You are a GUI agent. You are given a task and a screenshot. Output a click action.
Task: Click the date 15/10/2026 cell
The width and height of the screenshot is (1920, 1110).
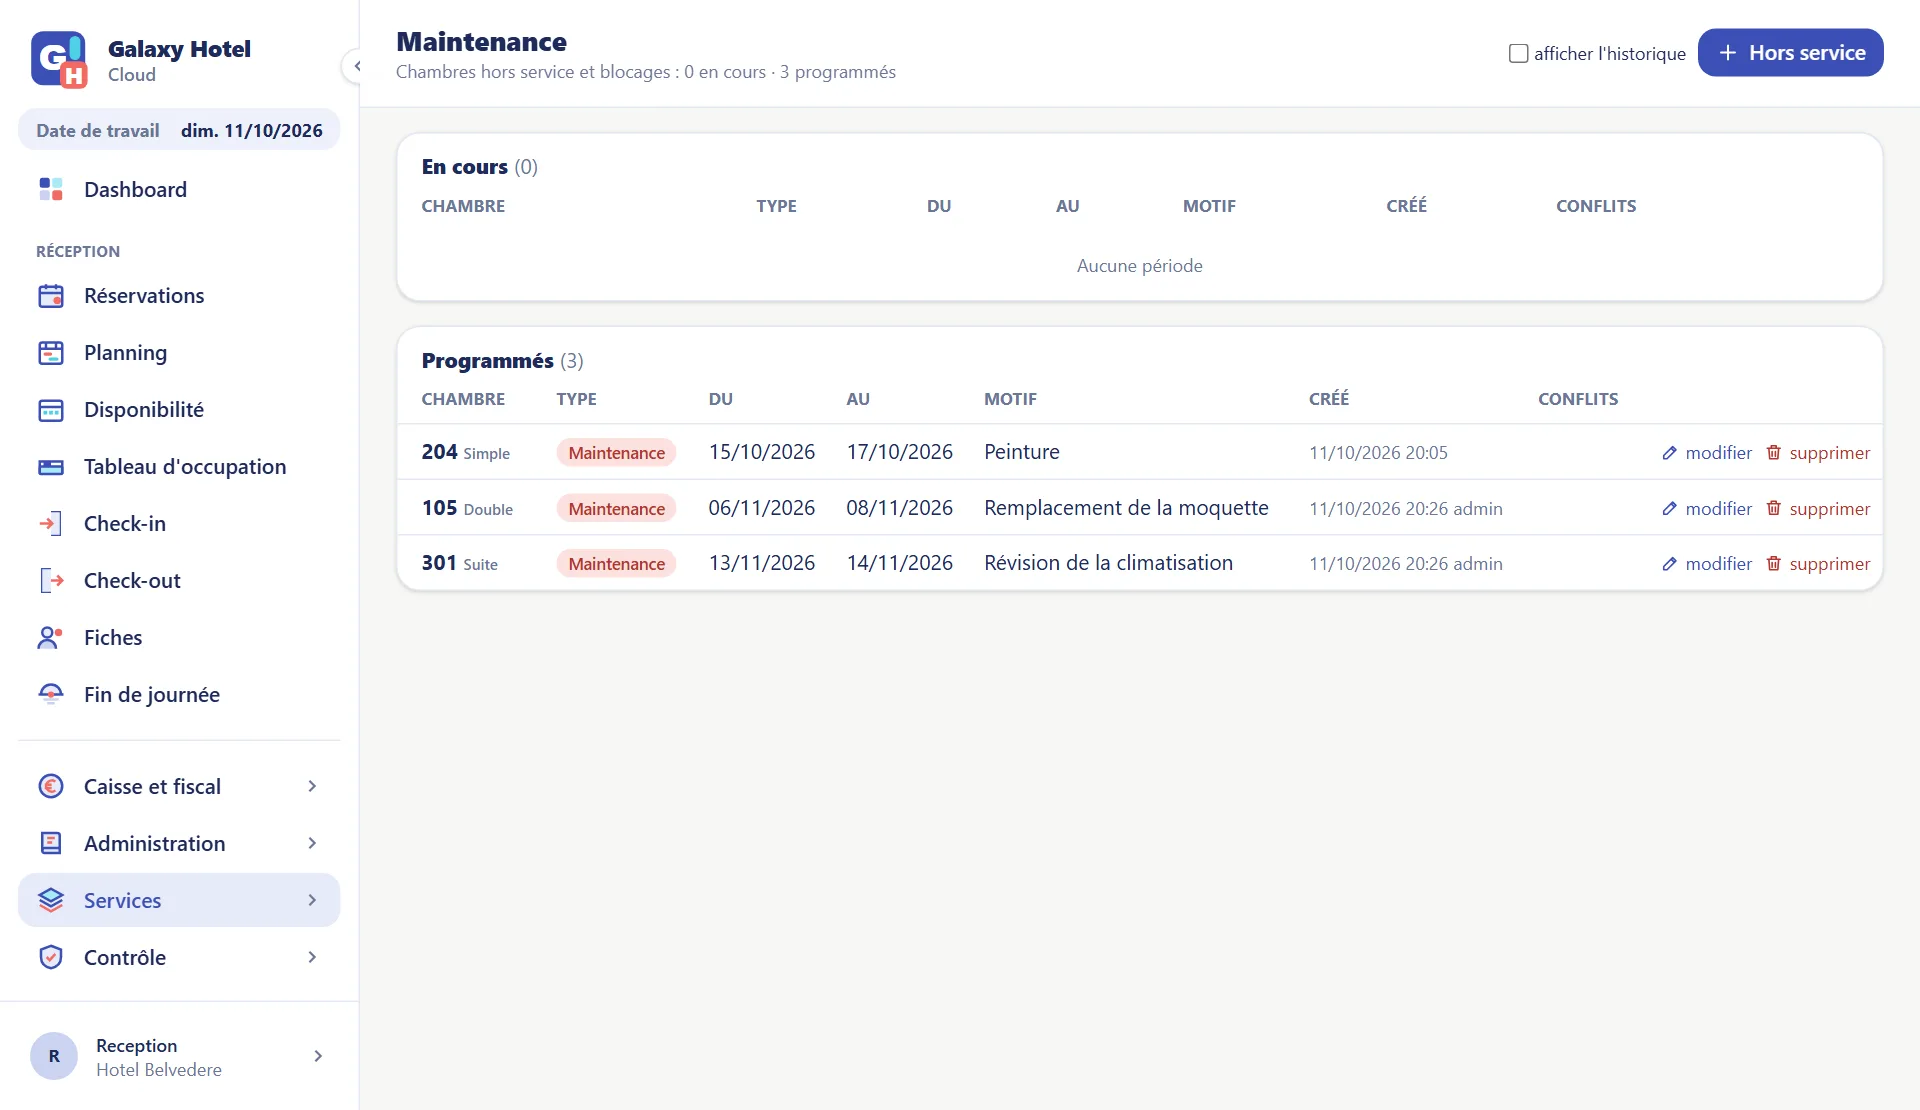tap(762, 452)
